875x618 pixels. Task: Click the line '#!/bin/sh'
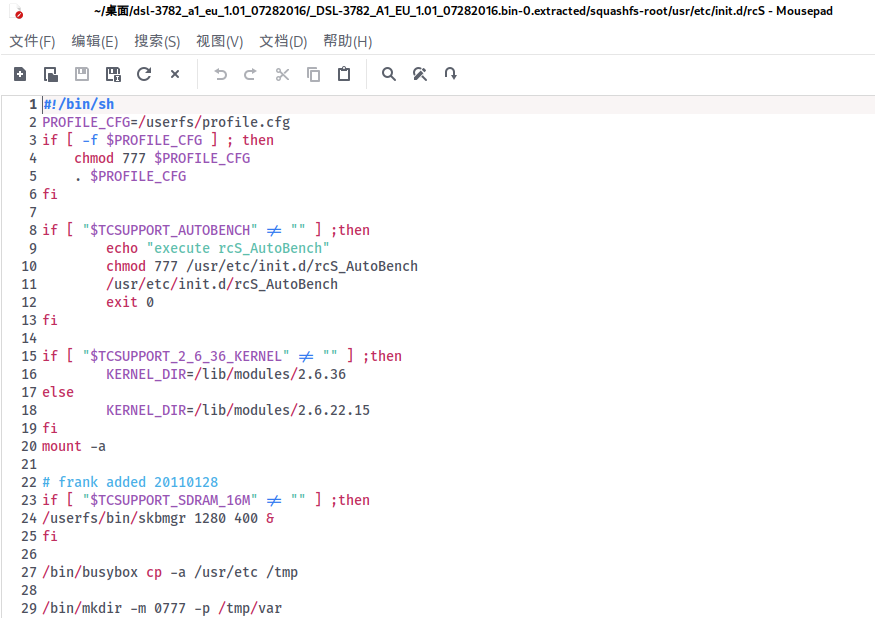(79, 104)
